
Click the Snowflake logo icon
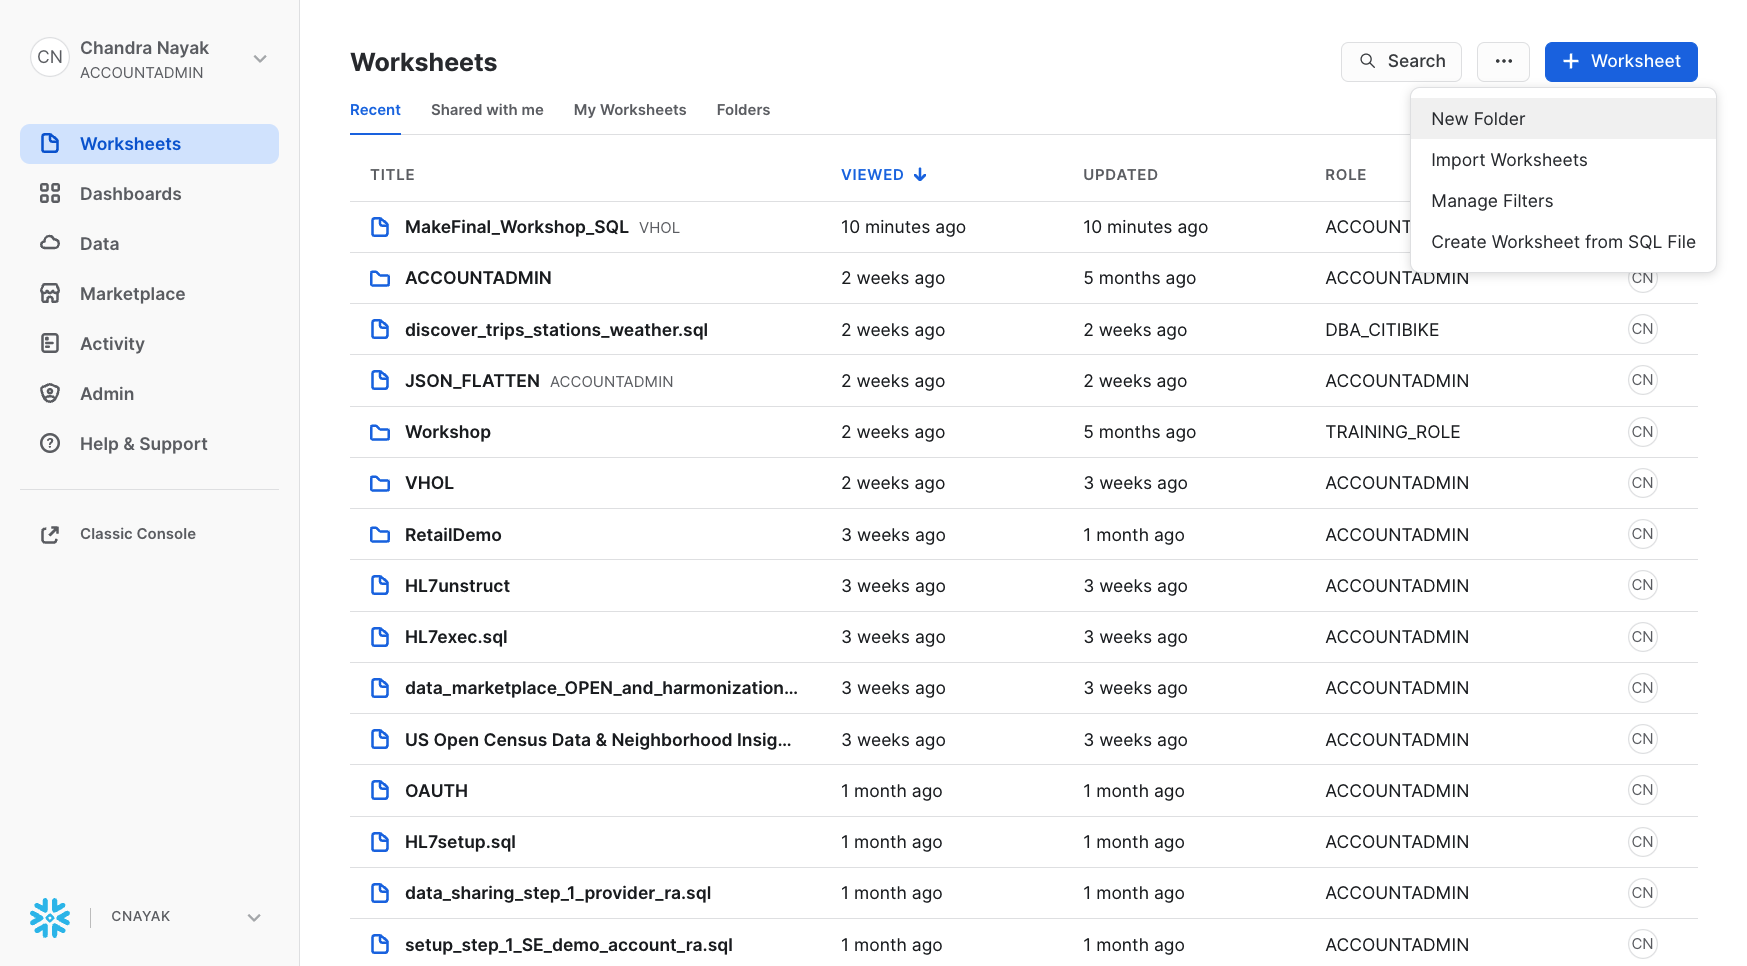pos(50,917)
